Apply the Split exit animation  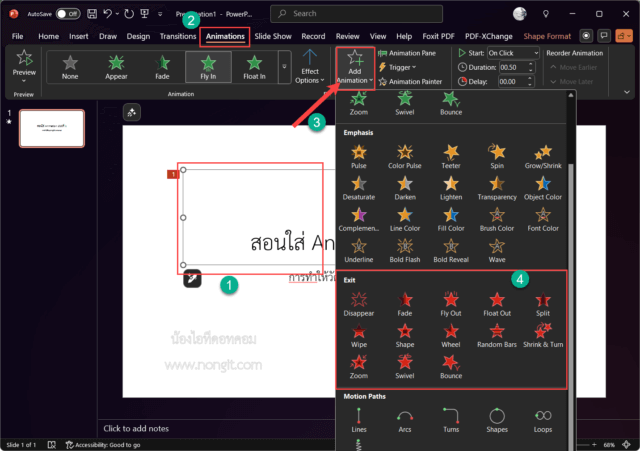(543, 304)
